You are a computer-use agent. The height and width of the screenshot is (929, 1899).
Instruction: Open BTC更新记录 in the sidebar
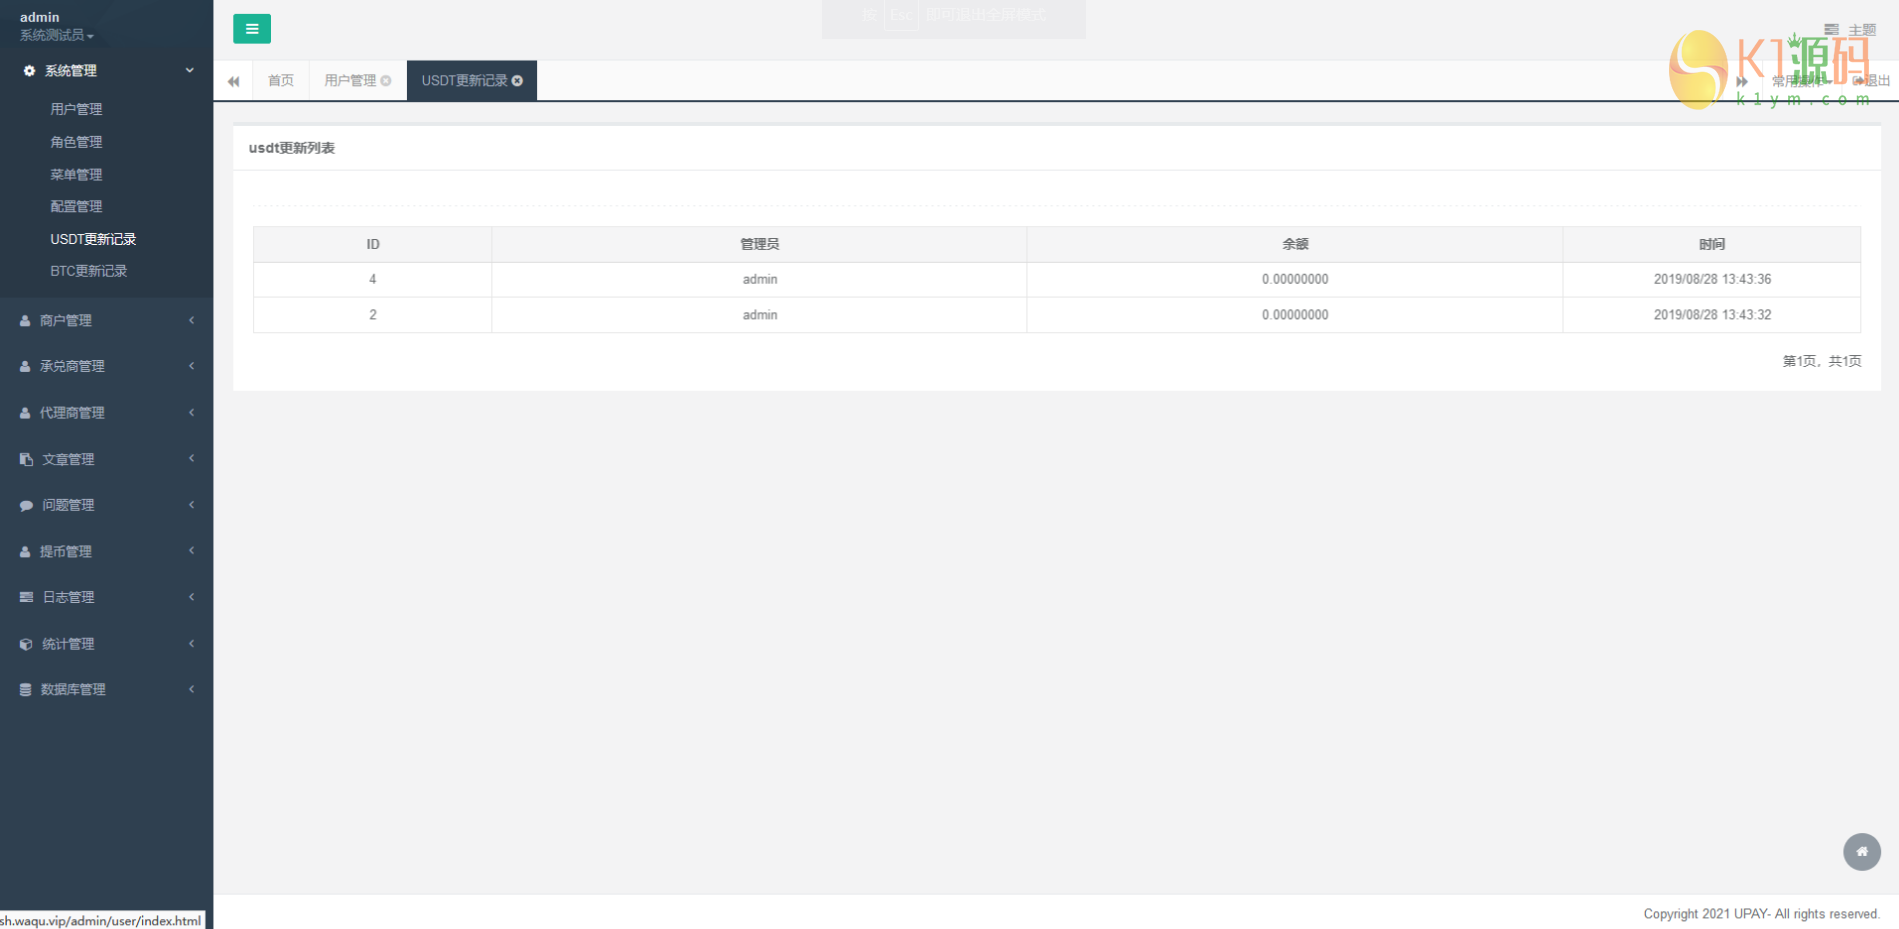(x=89, y=271)
